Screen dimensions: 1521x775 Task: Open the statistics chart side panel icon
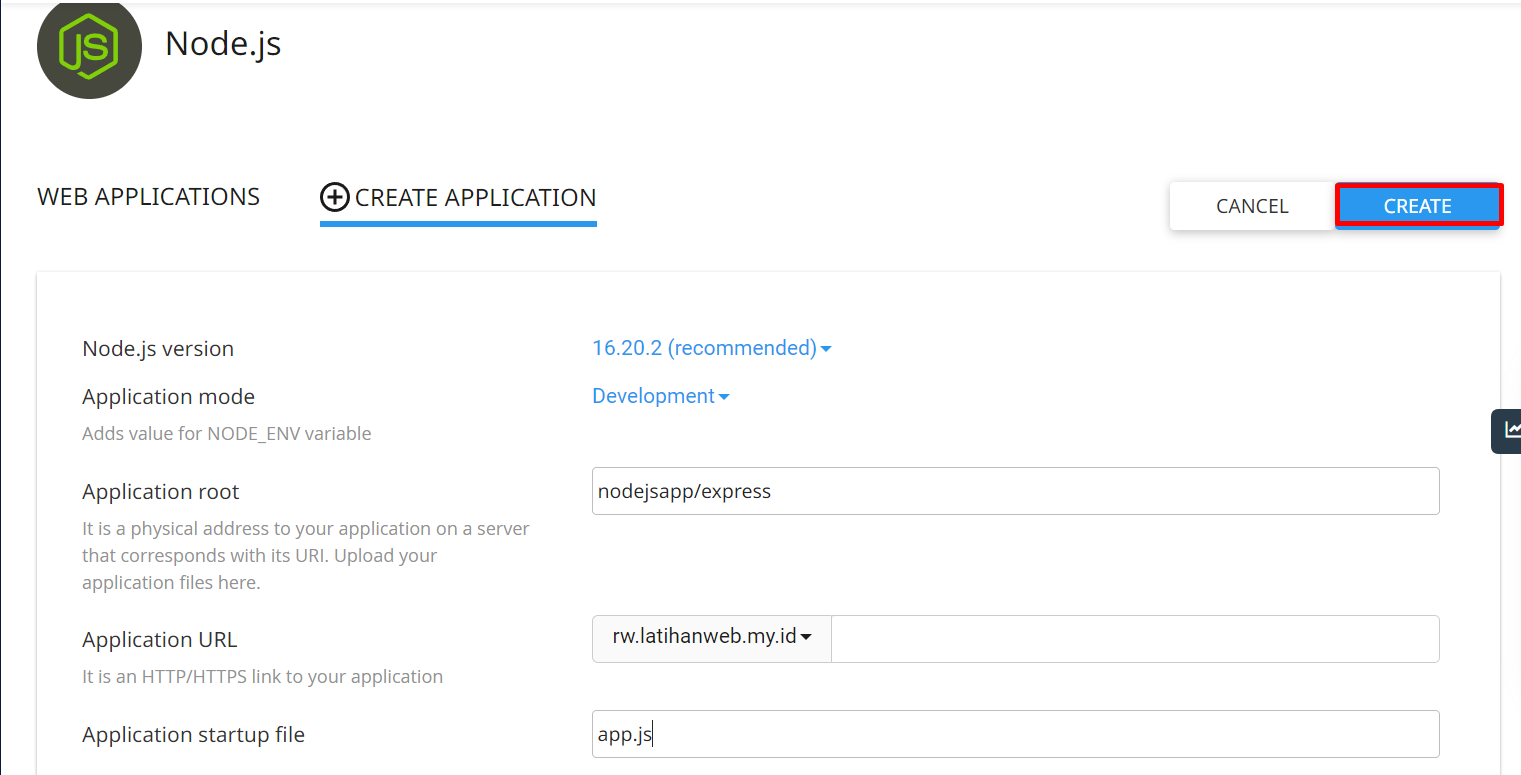1509,430
